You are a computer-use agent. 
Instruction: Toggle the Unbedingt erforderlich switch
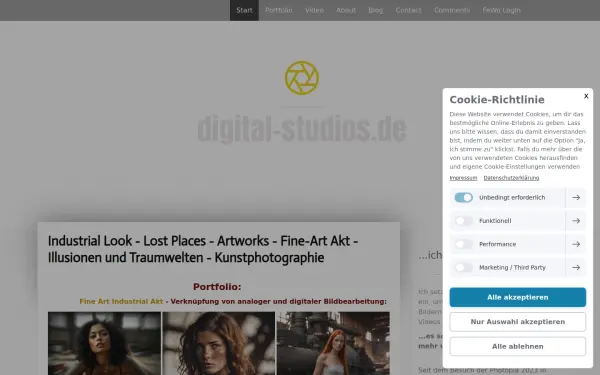[463, 197]
